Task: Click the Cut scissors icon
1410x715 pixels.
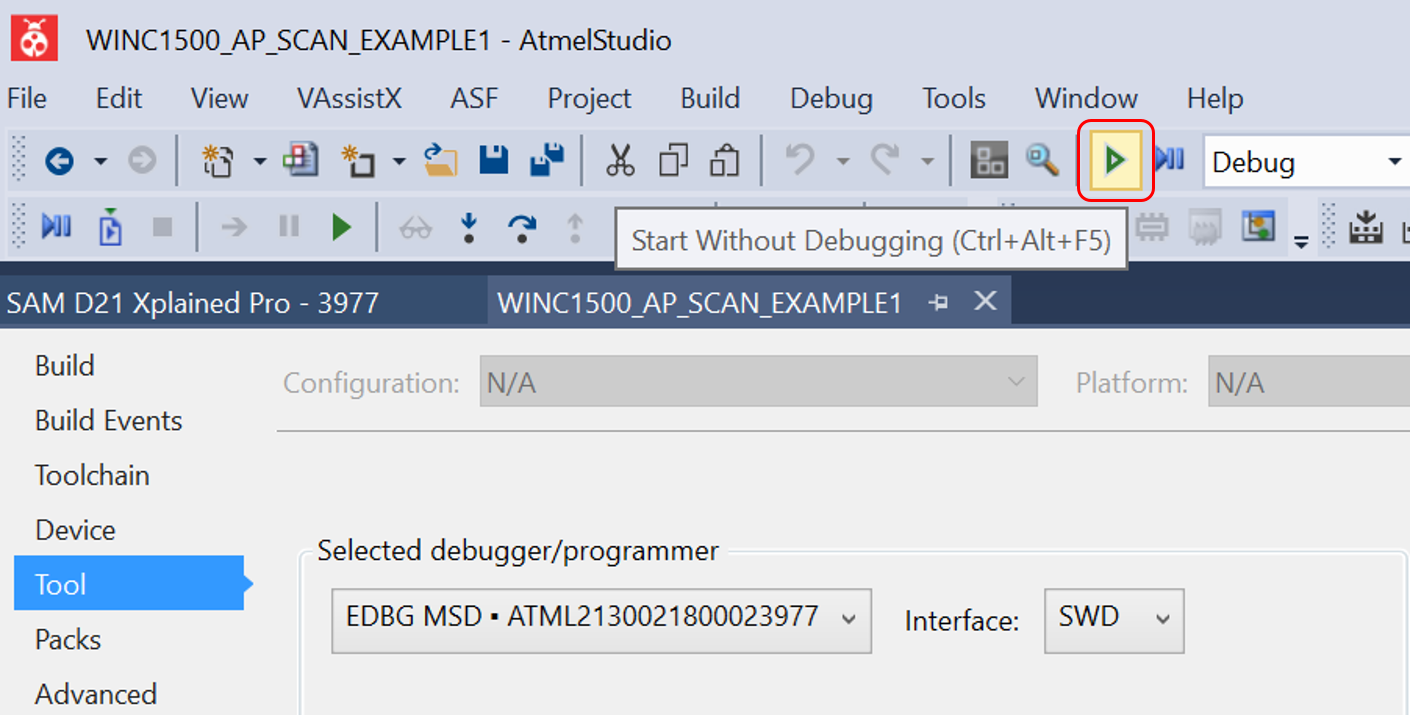Action: coord(620,160)
